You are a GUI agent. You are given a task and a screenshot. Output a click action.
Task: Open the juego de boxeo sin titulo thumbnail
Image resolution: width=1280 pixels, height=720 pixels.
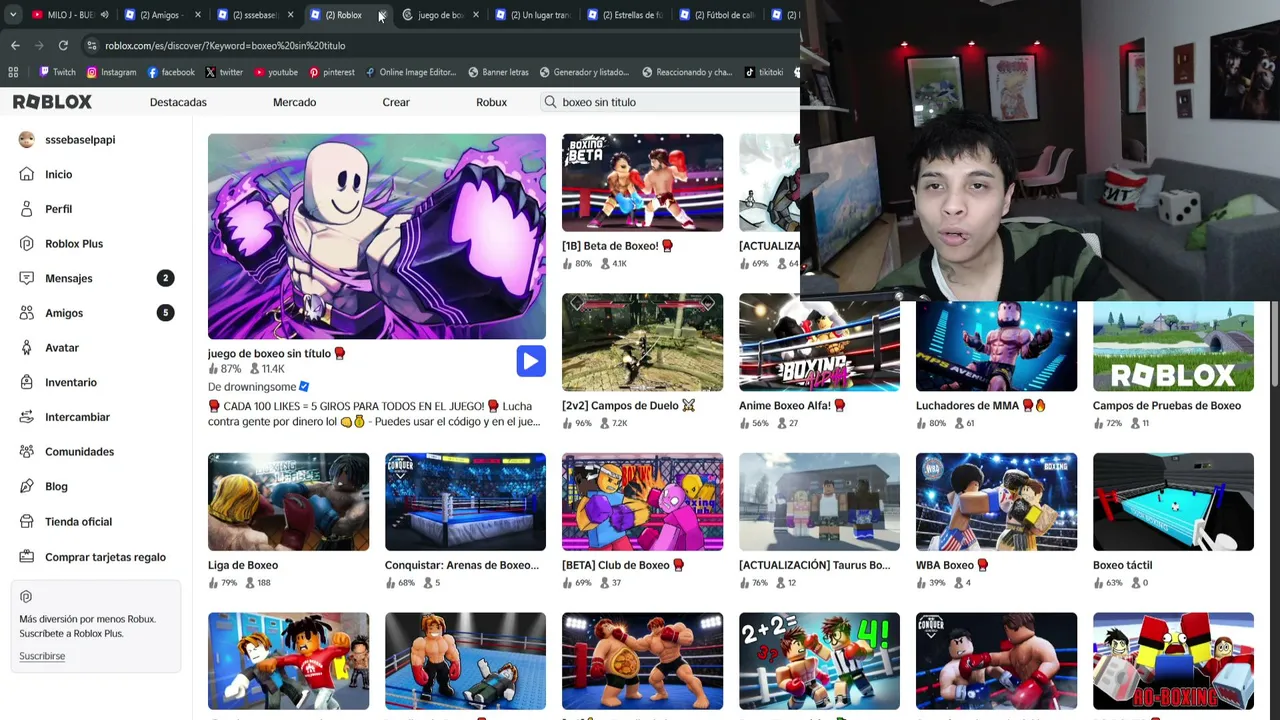coord(377,236)
